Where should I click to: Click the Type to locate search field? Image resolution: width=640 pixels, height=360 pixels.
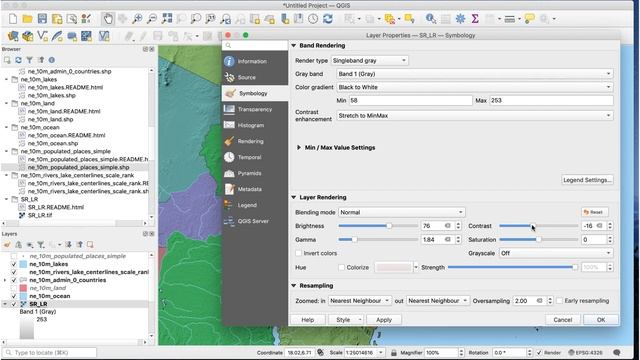pos(50,353)
